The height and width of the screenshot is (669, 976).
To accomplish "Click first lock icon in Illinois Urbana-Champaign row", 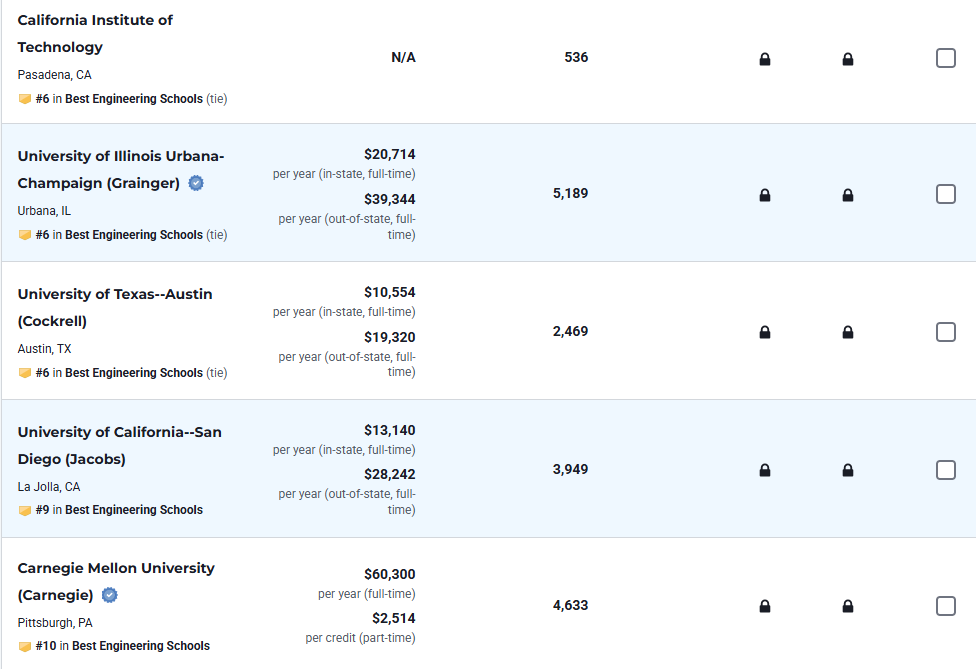I will tap(765, 195).
